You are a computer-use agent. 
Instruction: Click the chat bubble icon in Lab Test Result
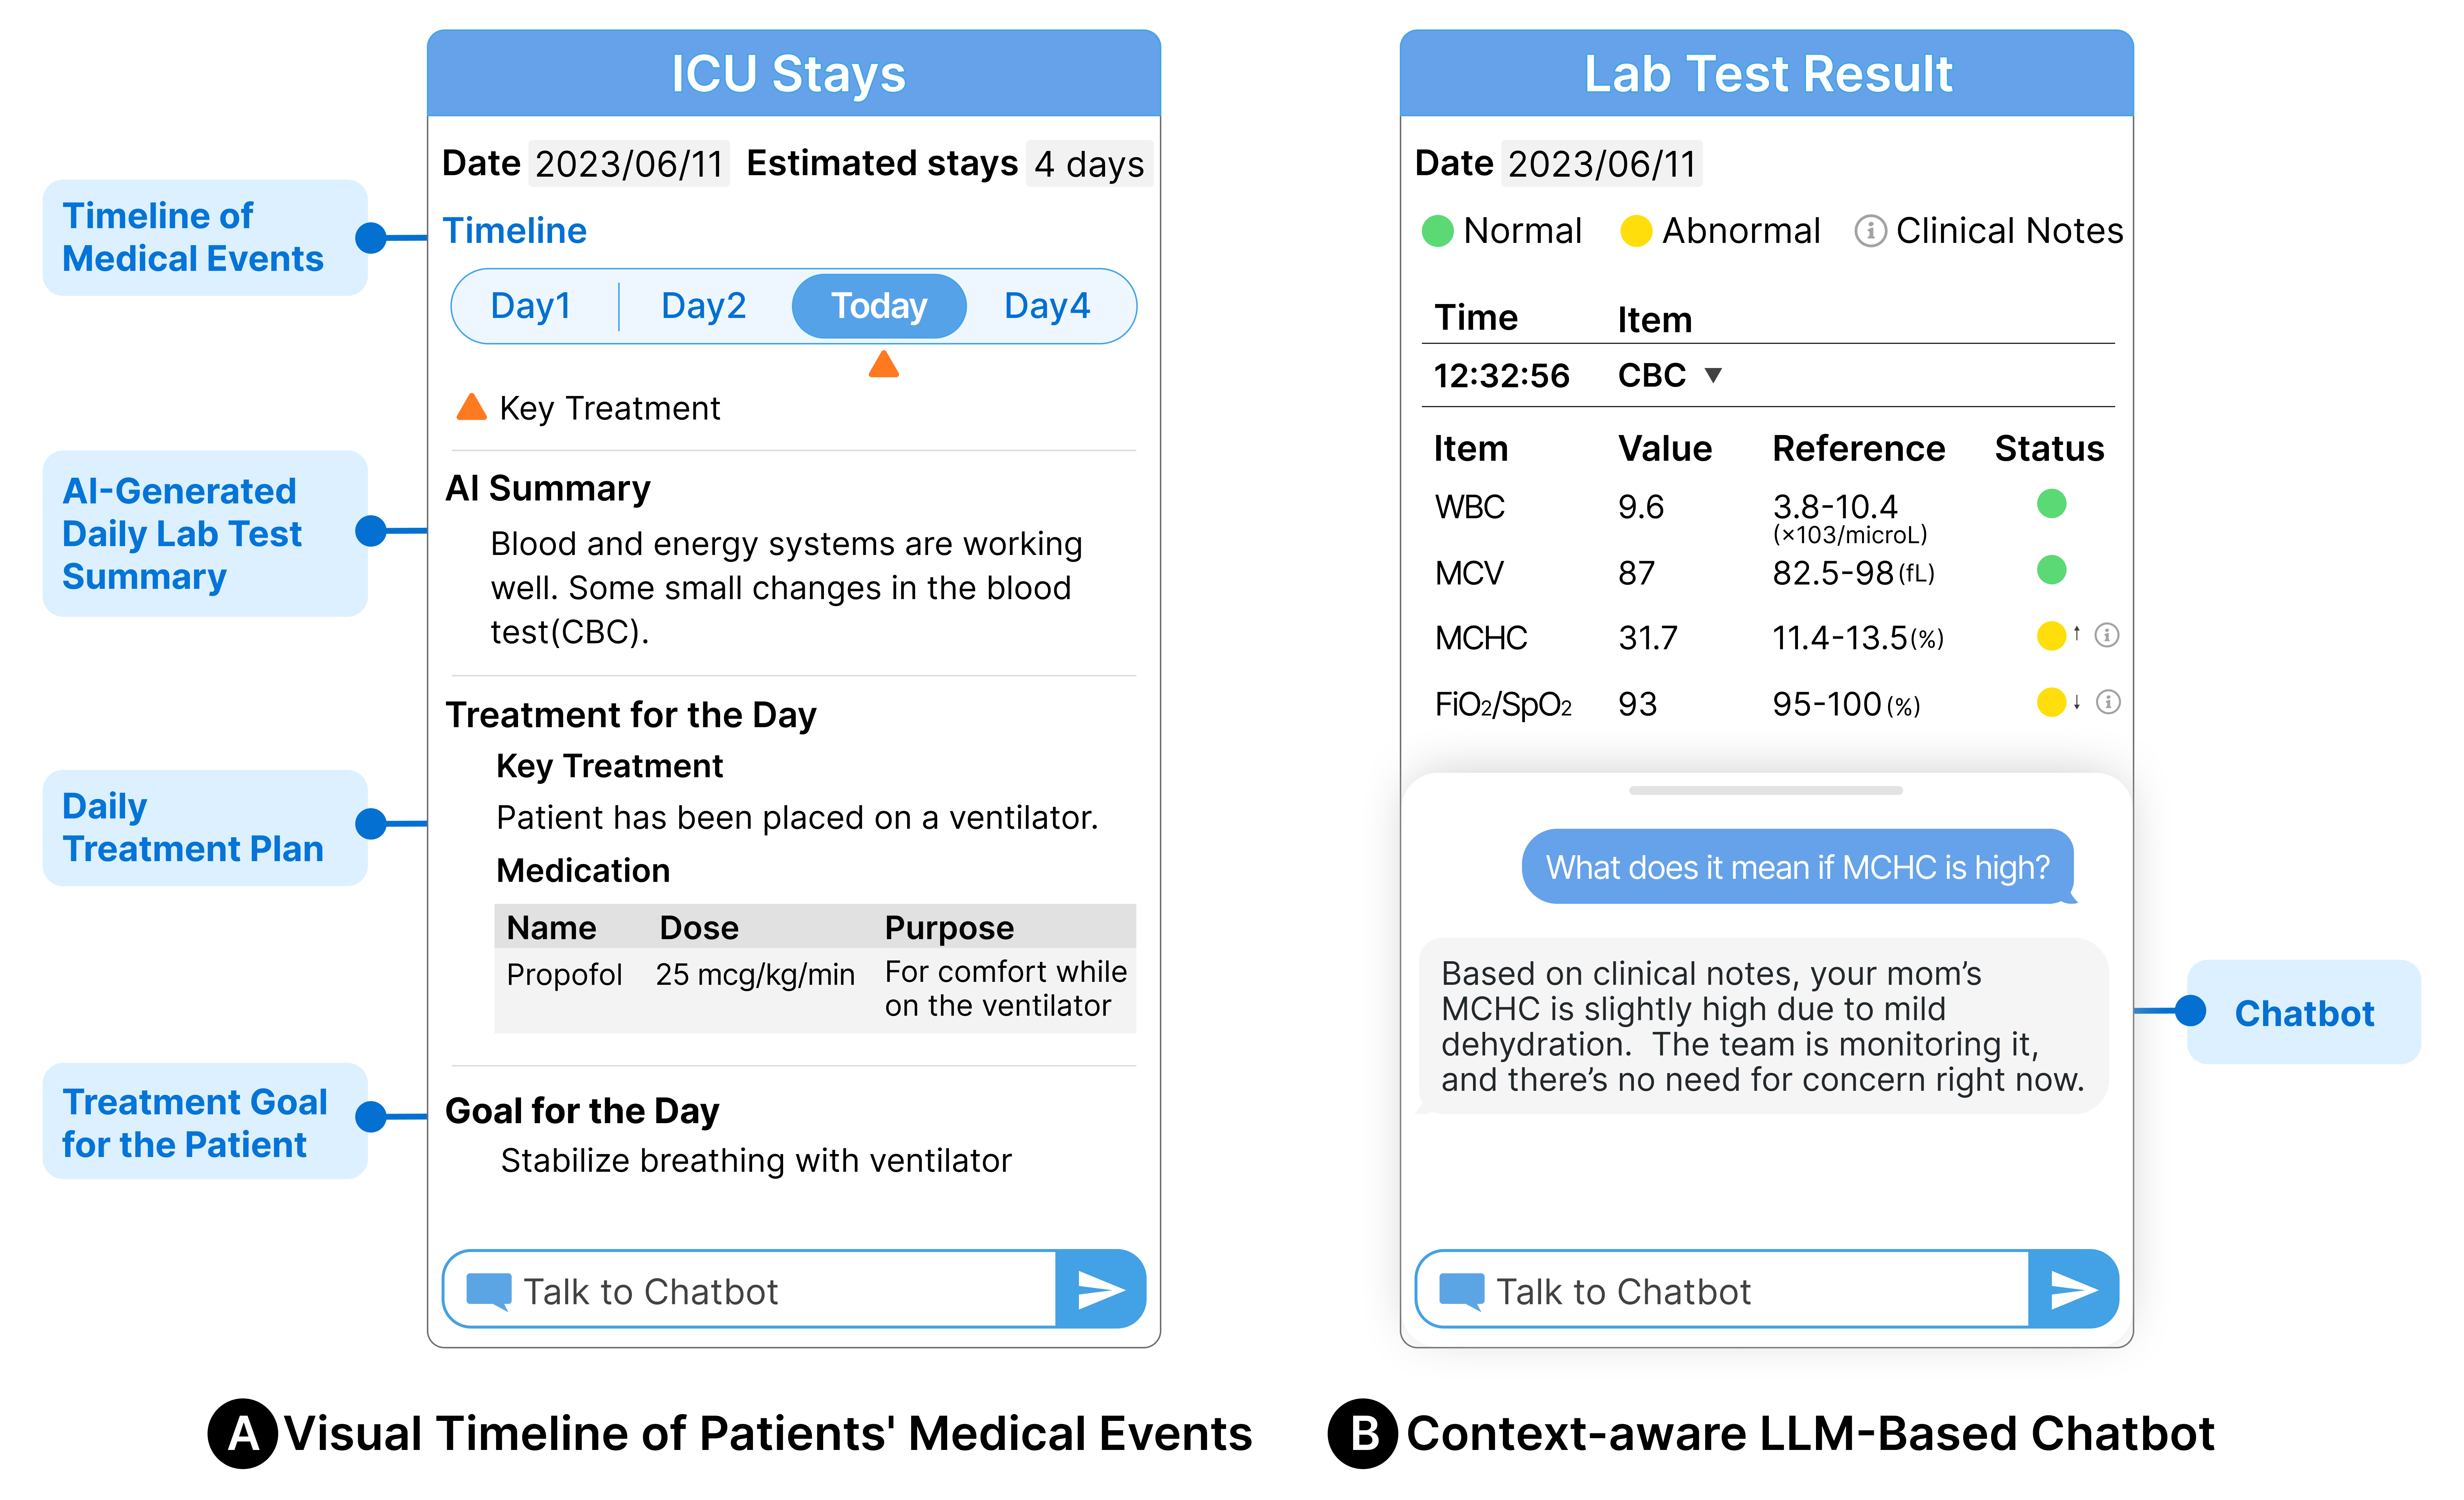[x=1461, y=1290]
